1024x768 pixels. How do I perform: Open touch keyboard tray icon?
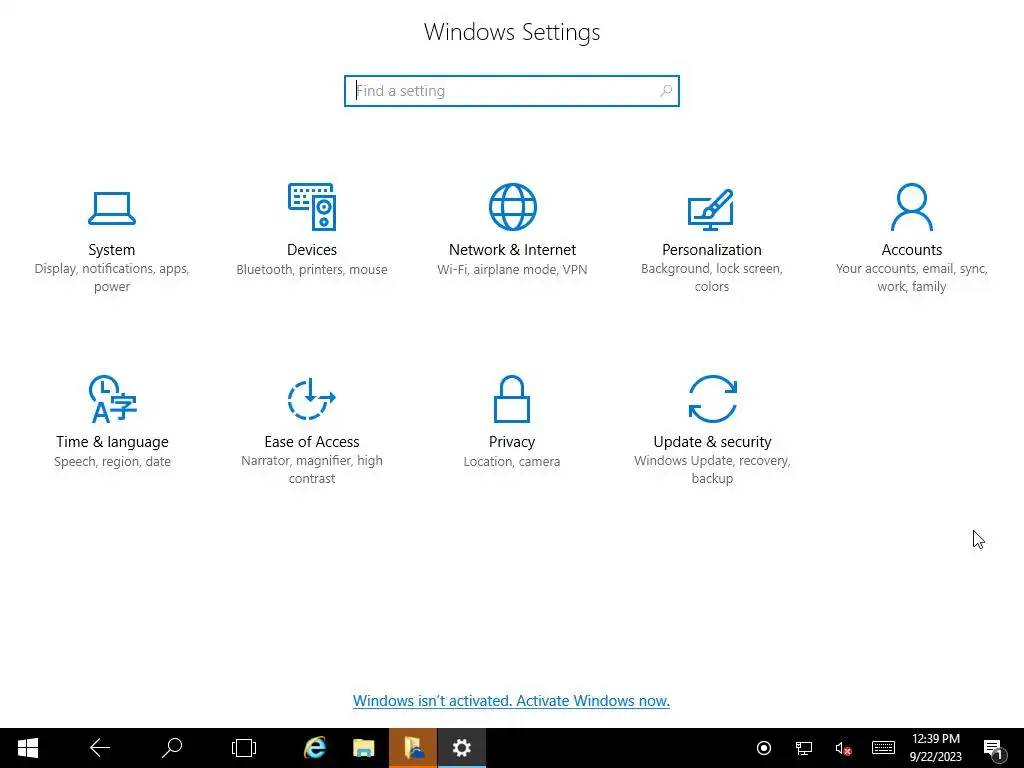[x=883, y=748]
